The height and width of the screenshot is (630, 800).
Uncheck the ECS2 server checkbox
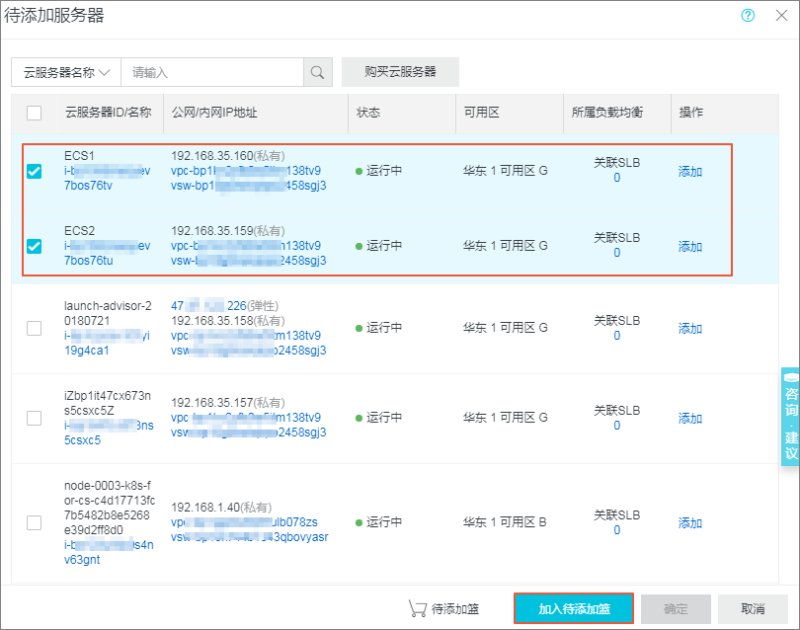(34, 246)
